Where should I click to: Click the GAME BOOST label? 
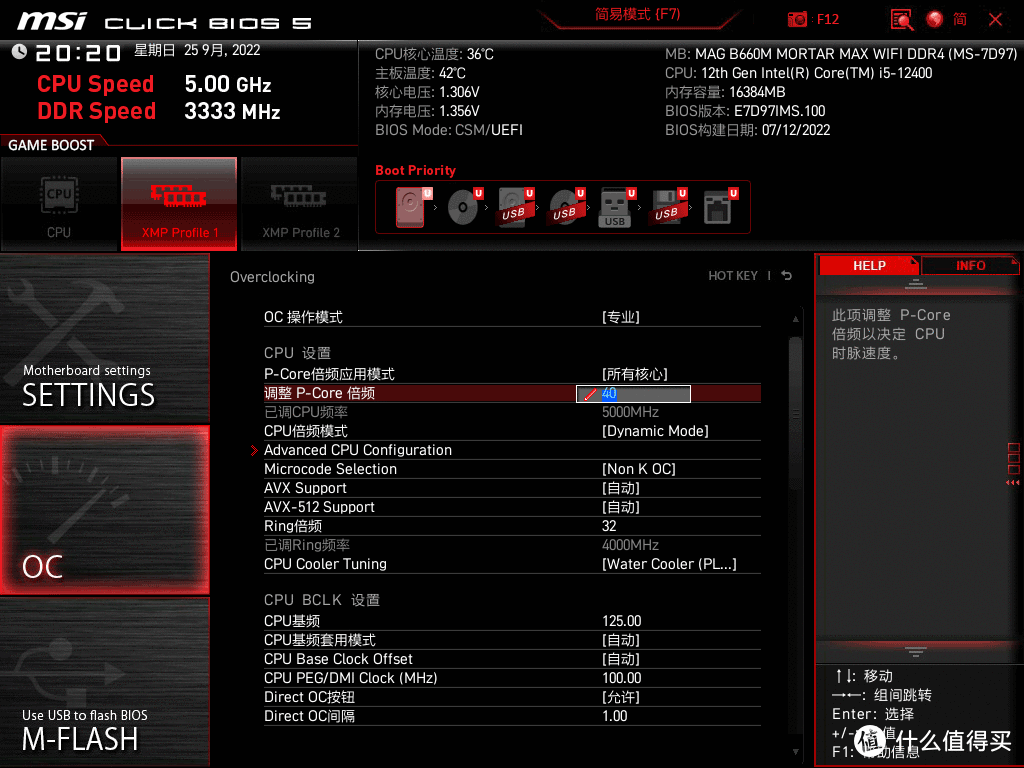pyautogui.click(x=51, y=145)
